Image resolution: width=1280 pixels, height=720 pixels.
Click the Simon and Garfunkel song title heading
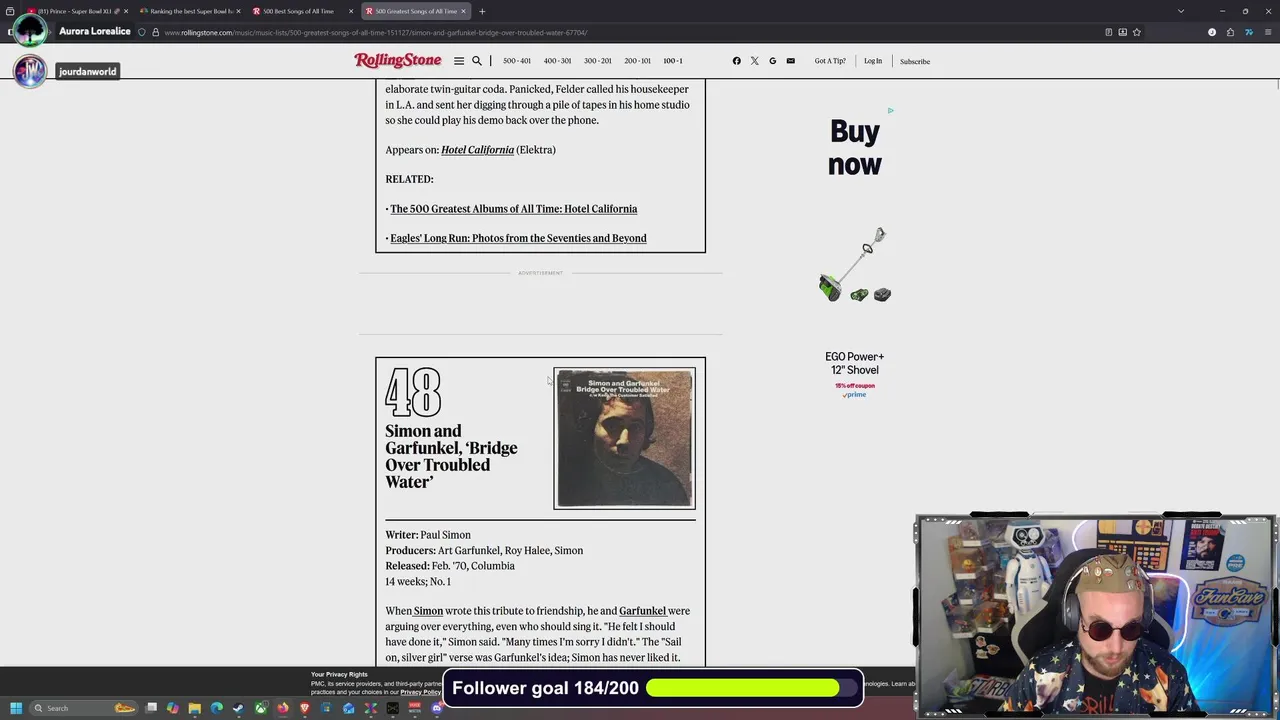451,456
